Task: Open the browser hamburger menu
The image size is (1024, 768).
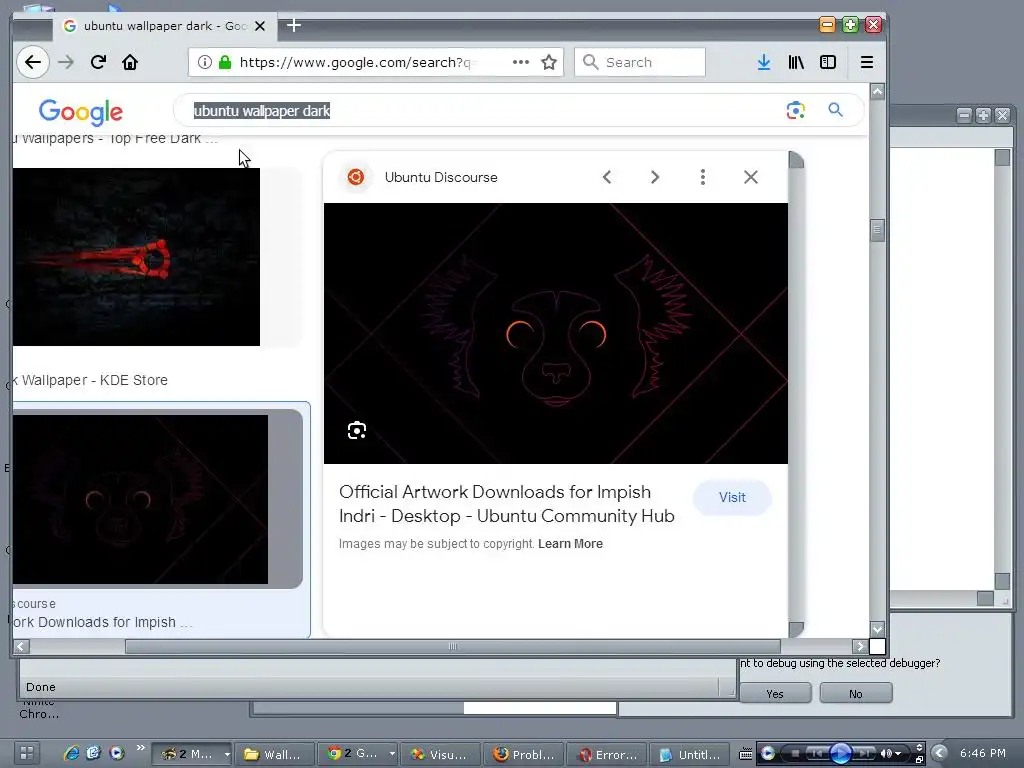Action: point(867,62)
